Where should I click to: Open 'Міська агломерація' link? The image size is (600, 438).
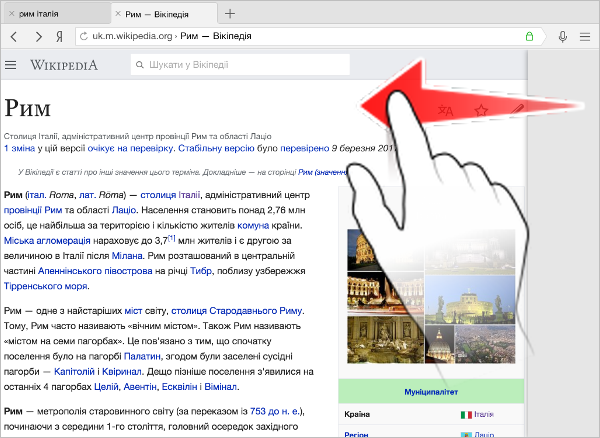(47, 241)
